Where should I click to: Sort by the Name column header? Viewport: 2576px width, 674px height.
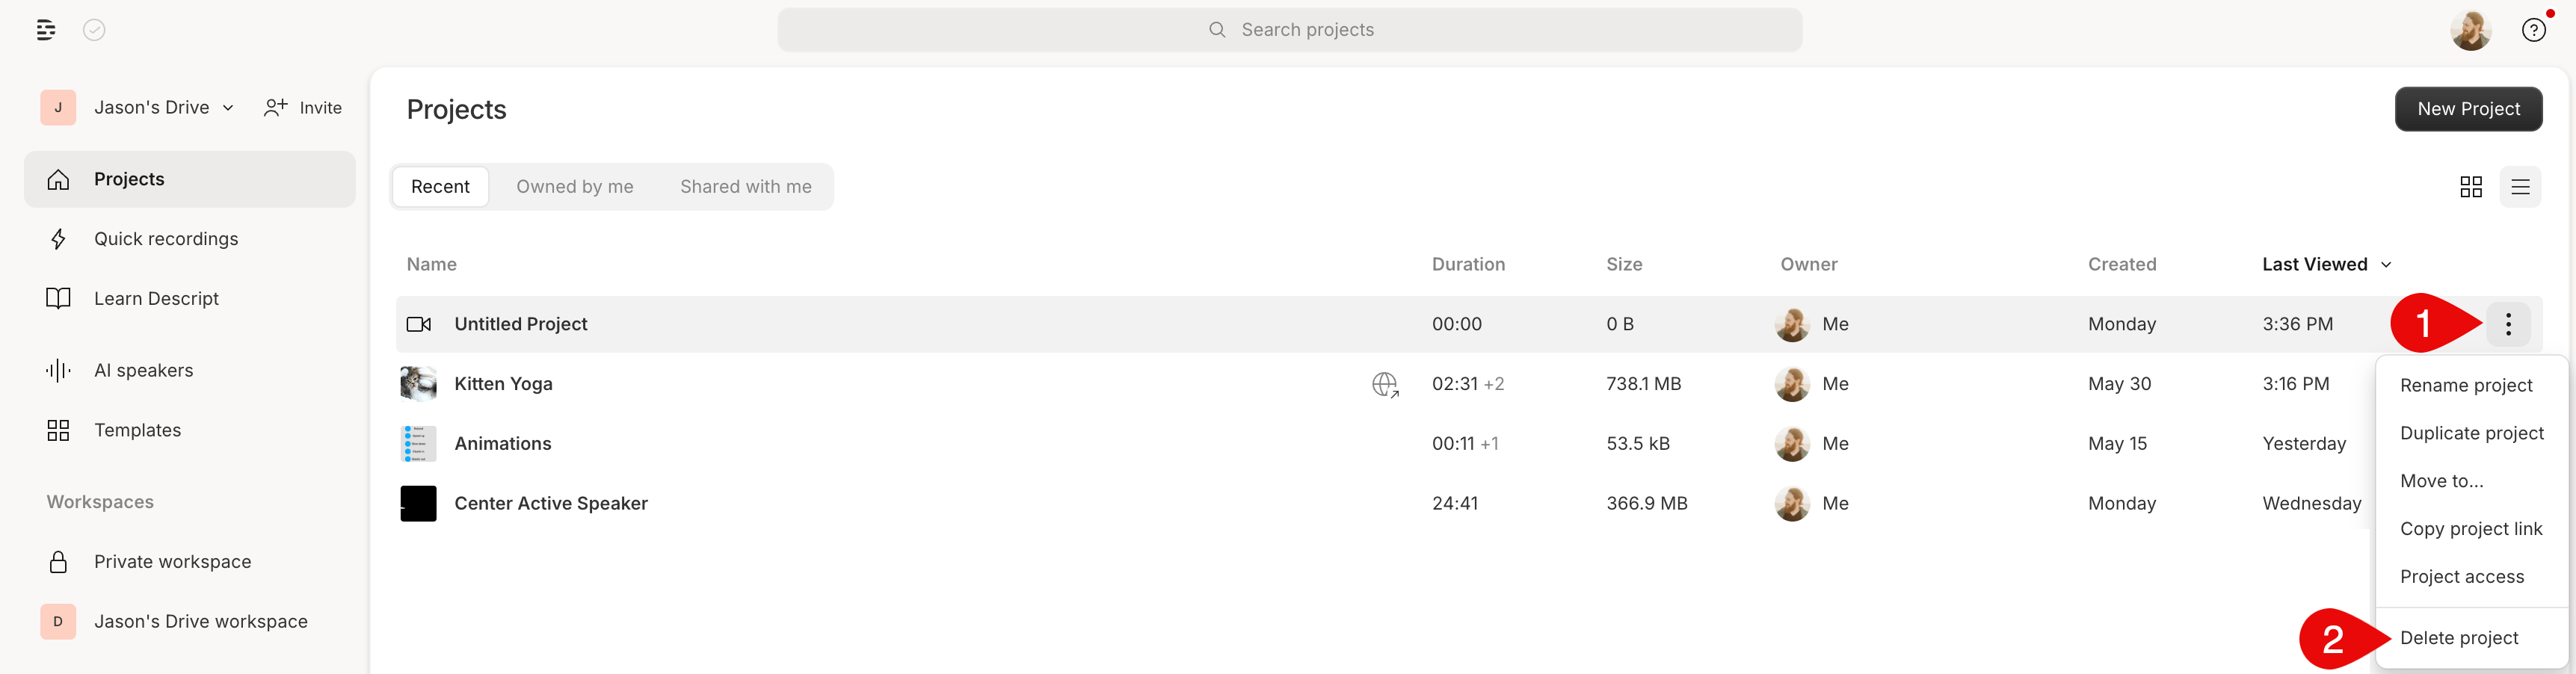pos(431,265)
